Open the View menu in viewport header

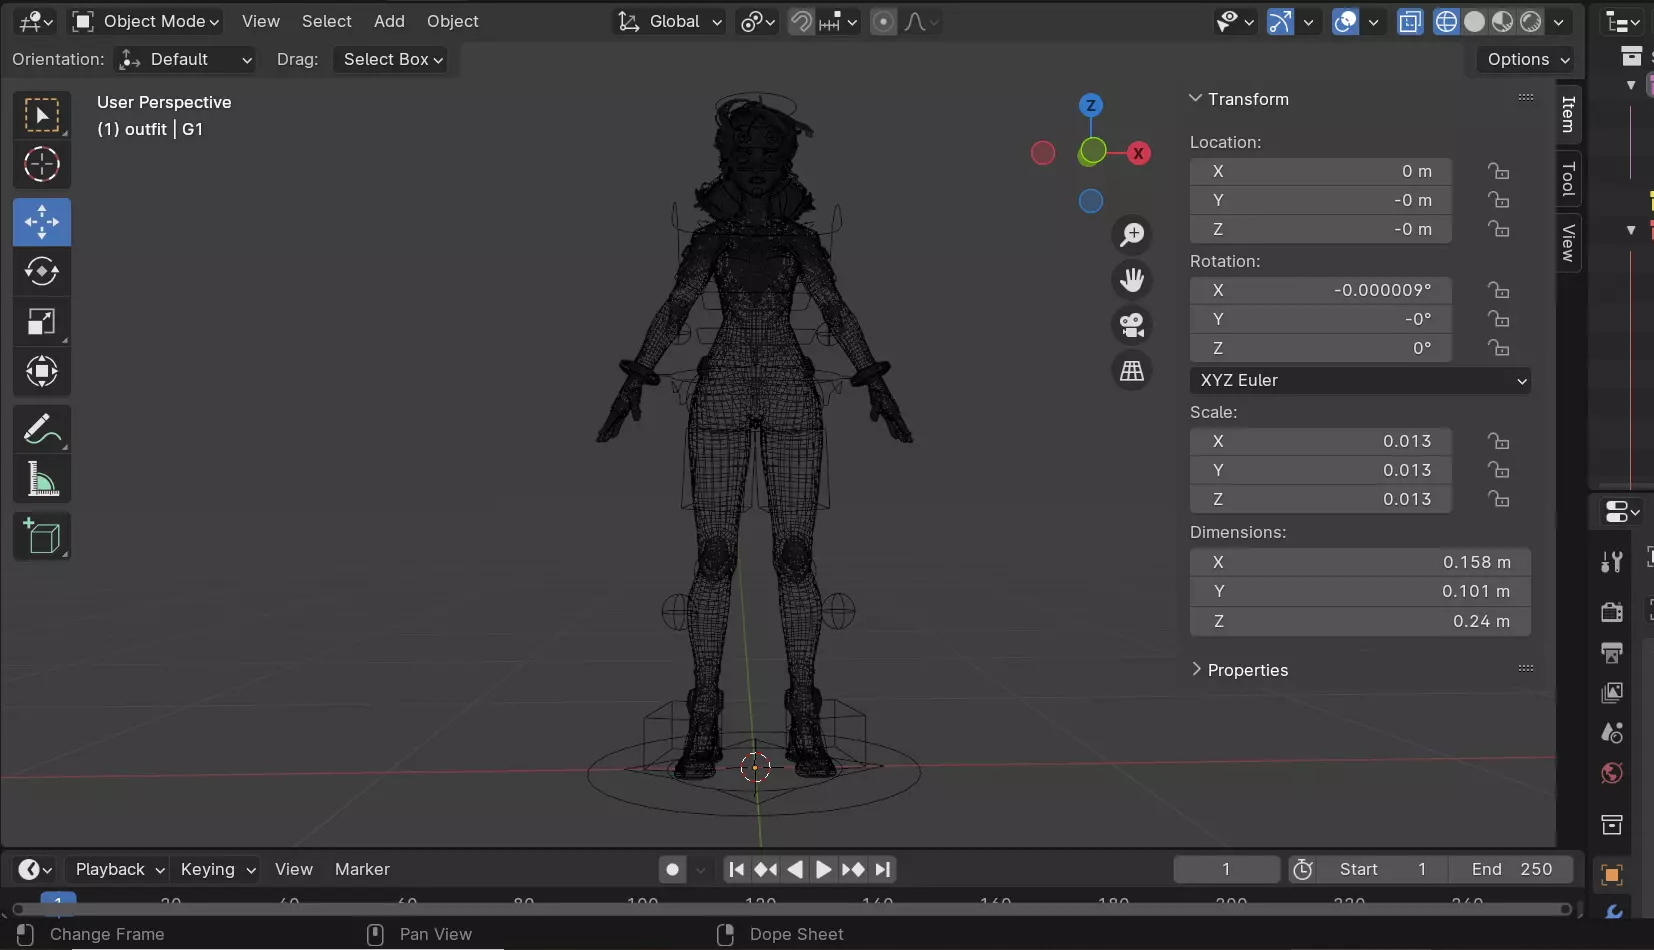coord(261,21)
